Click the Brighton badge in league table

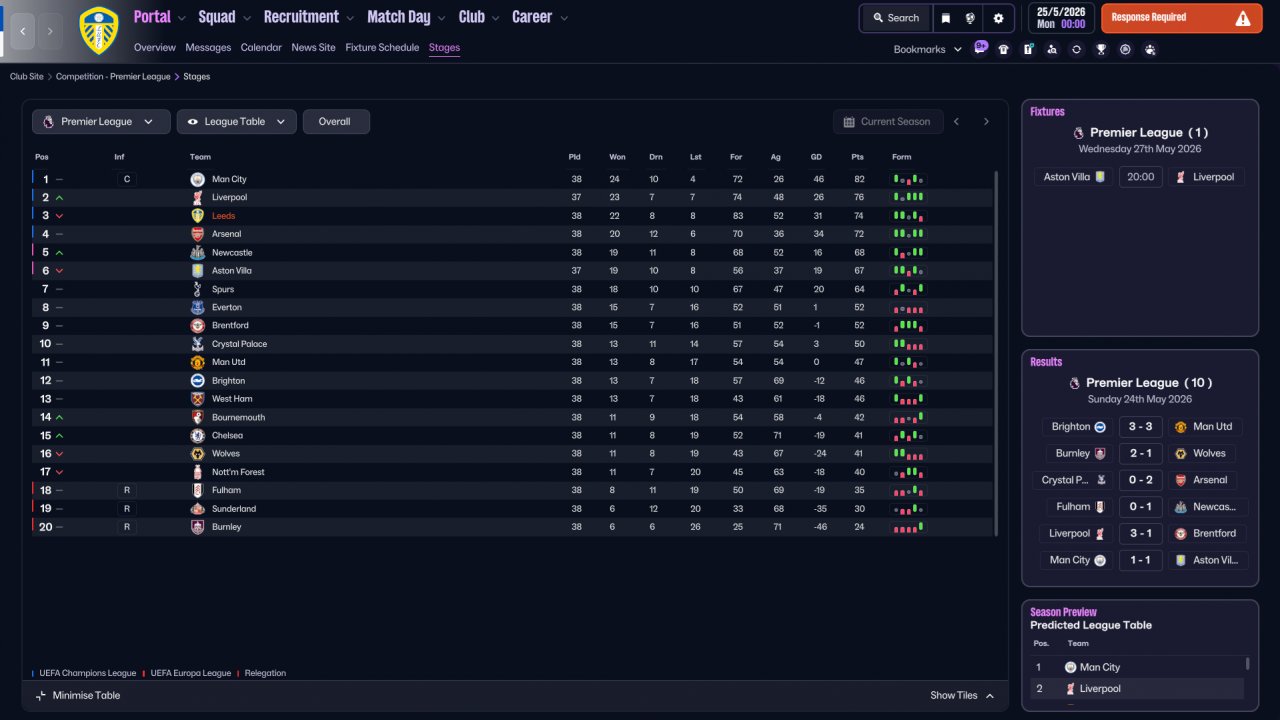click(x=197, y=381)
